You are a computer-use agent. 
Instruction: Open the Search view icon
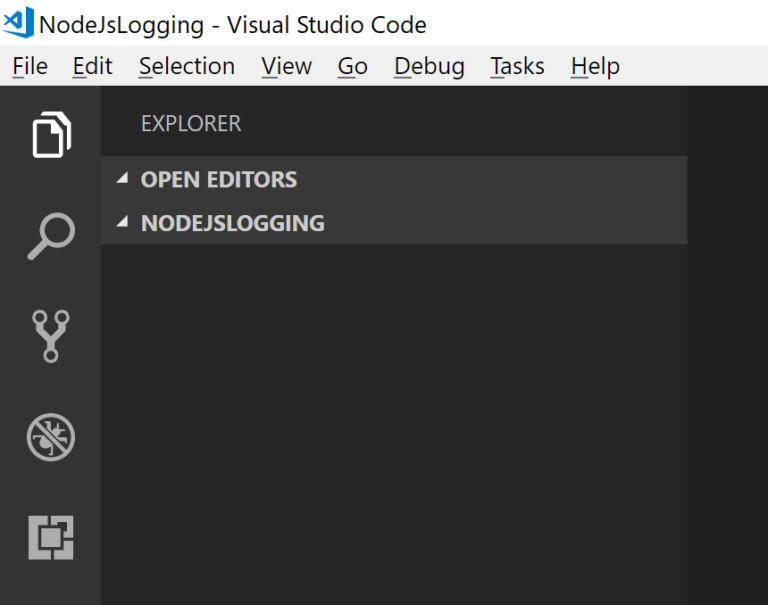(x=51, y=236)
